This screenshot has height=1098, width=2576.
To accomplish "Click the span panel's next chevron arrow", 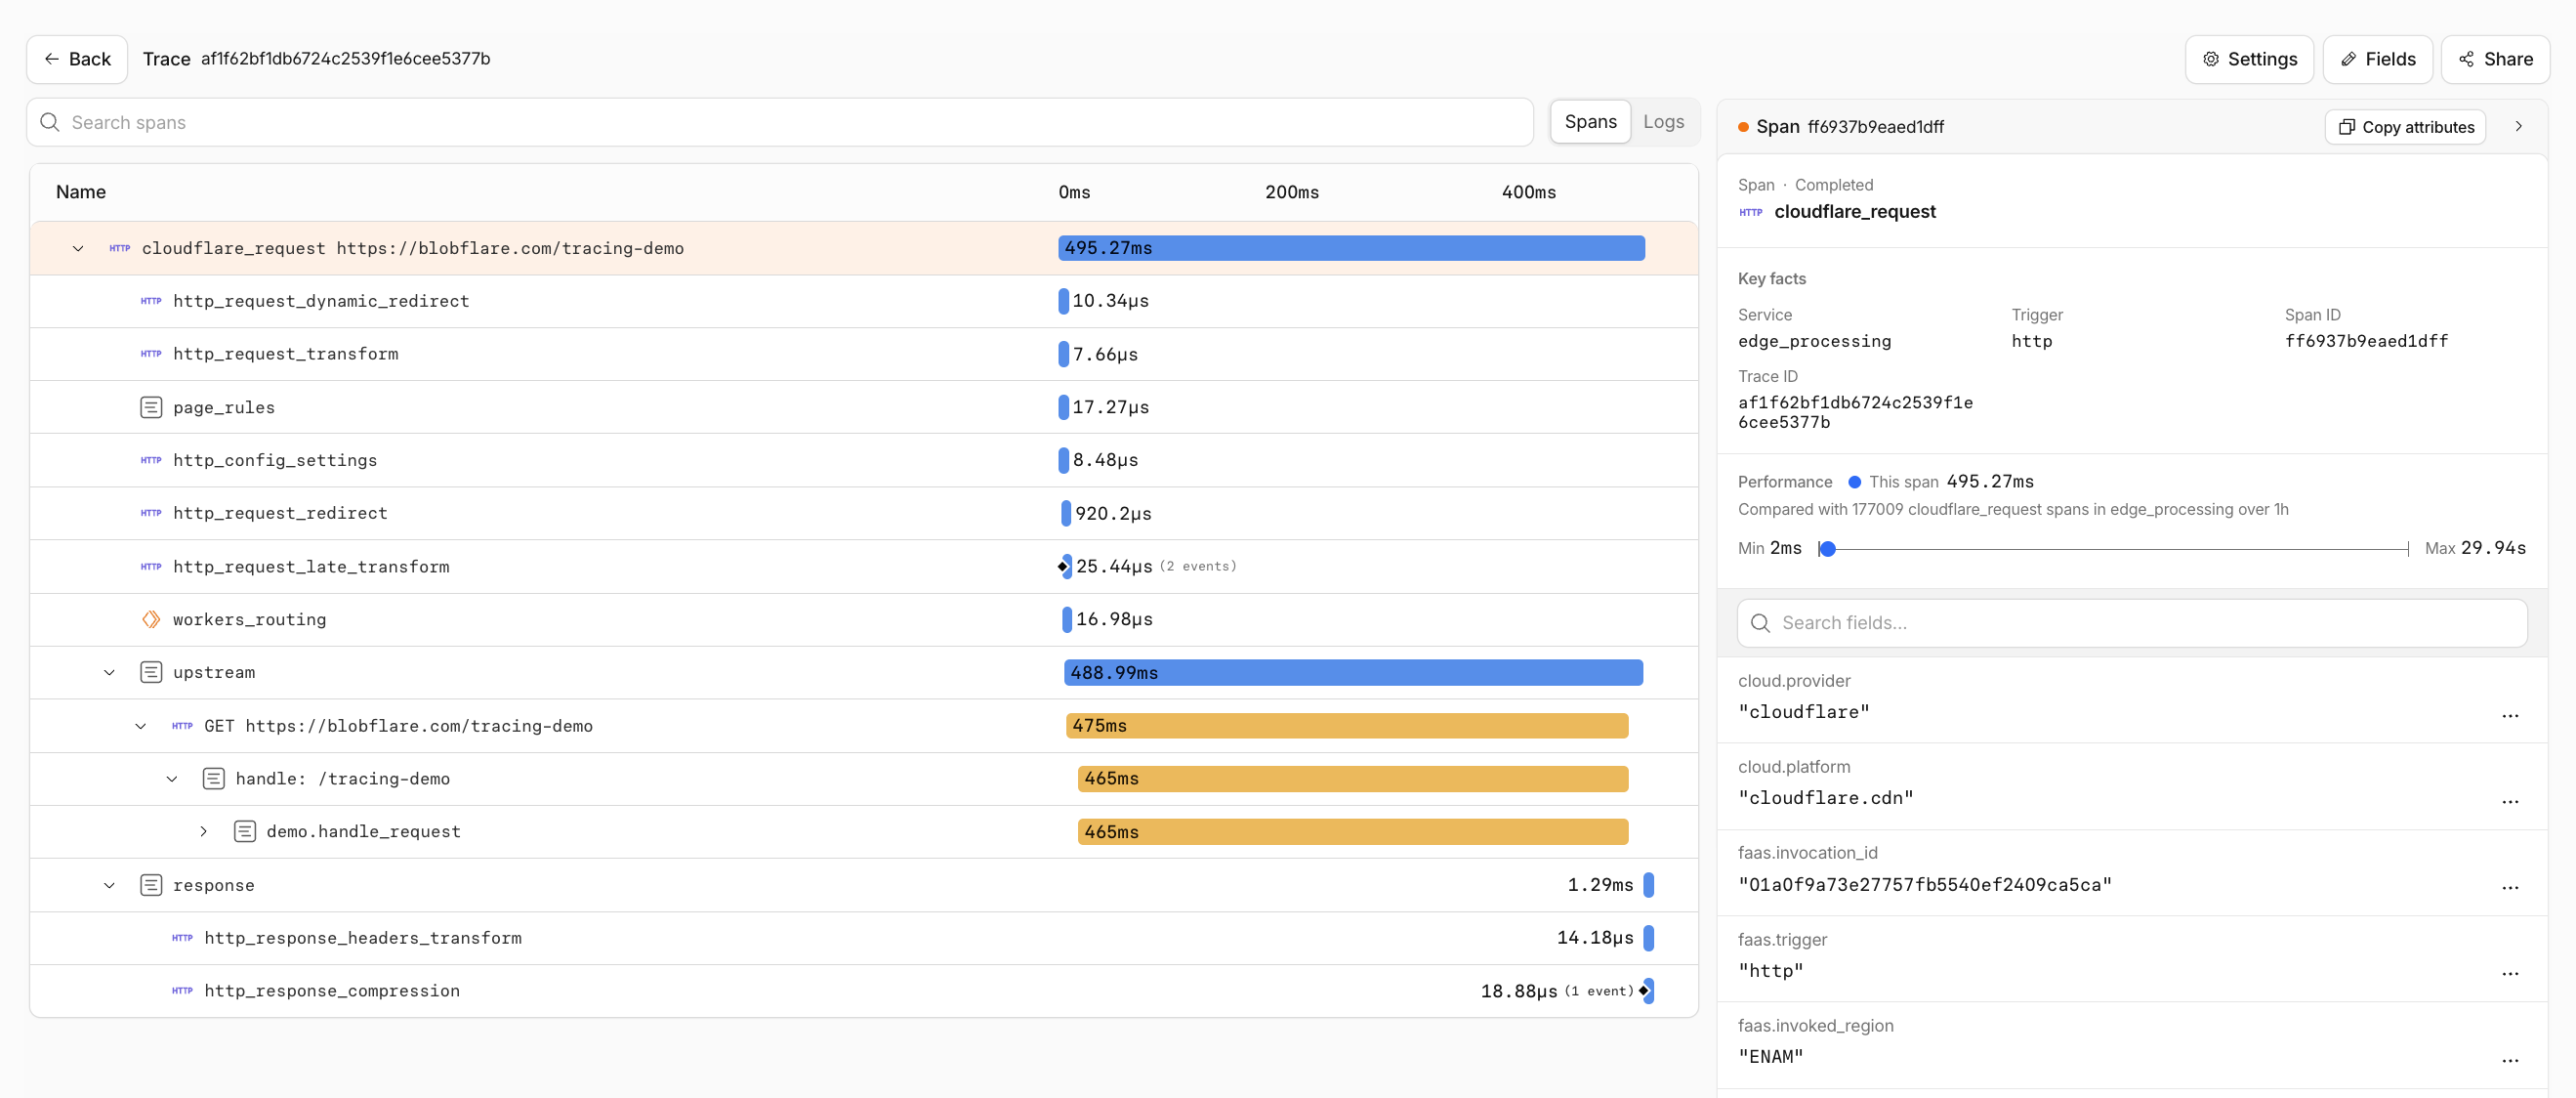I will (2518, 127).
